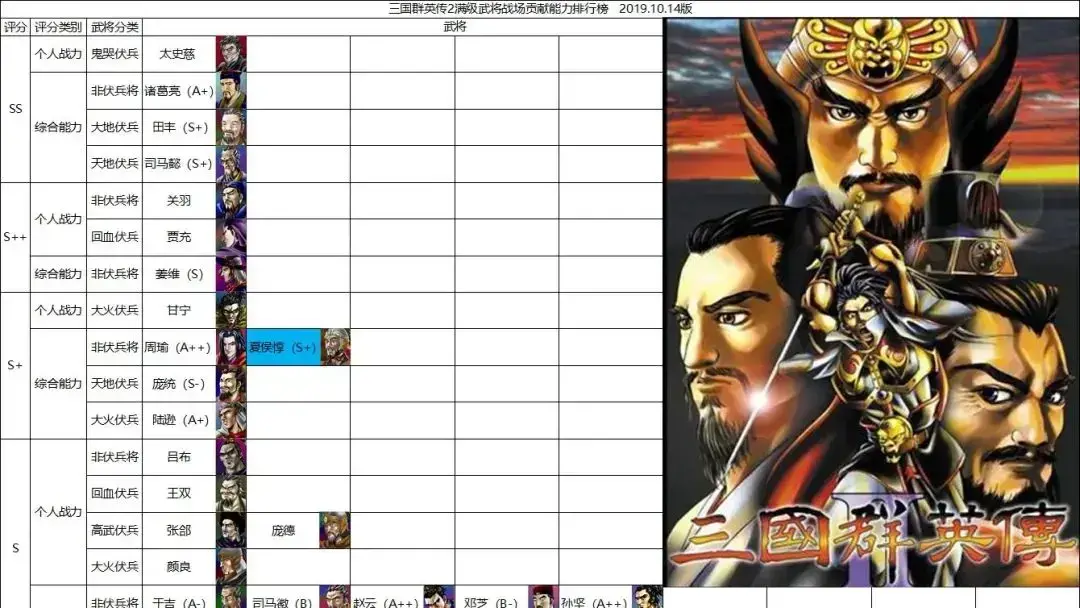Select the 甘宁 portrait icon

[231, 310]
